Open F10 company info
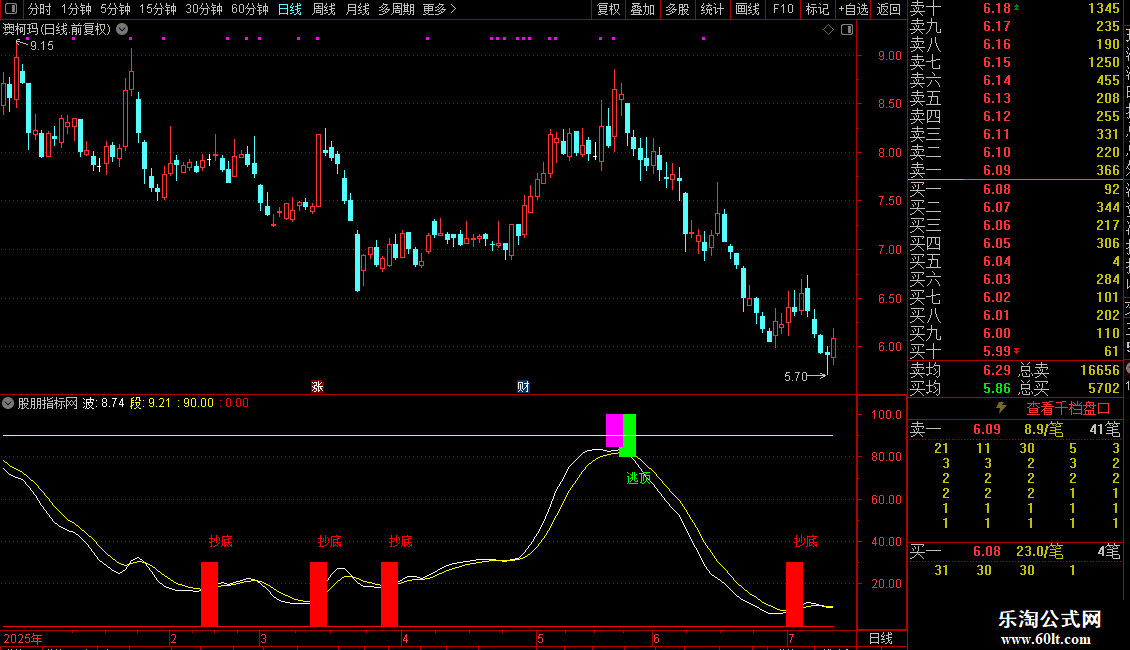This screenshot has height=650, width=1130. pyautogui.click(x=783, y=9)
